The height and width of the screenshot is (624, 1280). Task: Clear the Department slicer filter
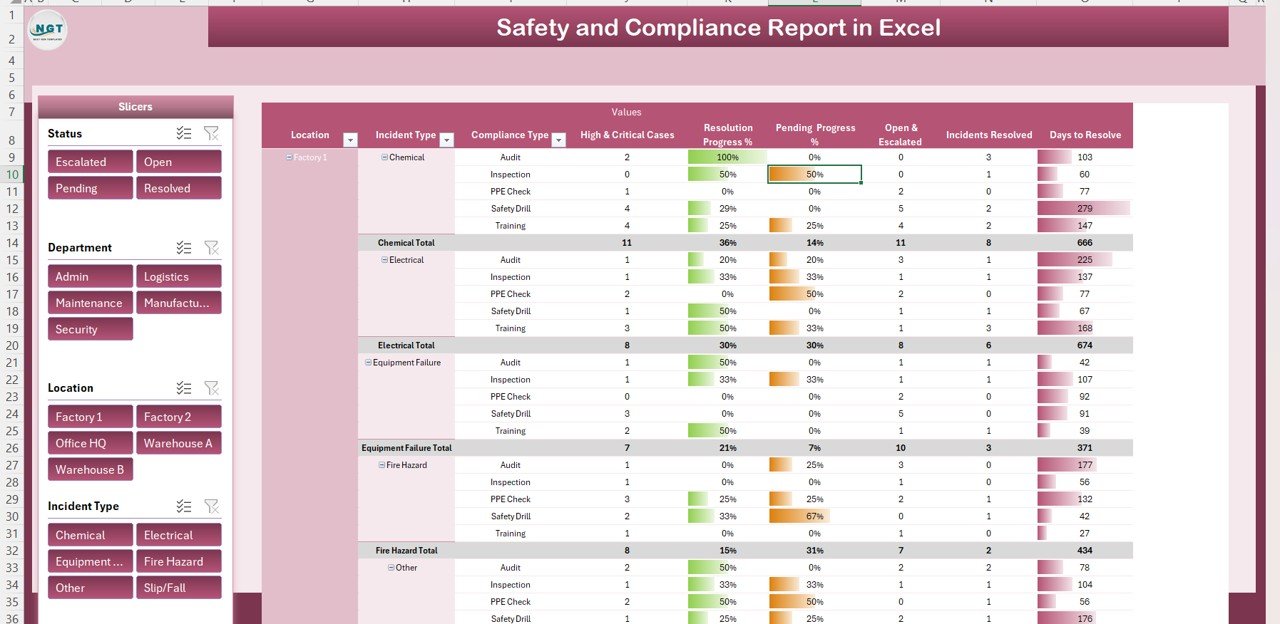point(211,247)
